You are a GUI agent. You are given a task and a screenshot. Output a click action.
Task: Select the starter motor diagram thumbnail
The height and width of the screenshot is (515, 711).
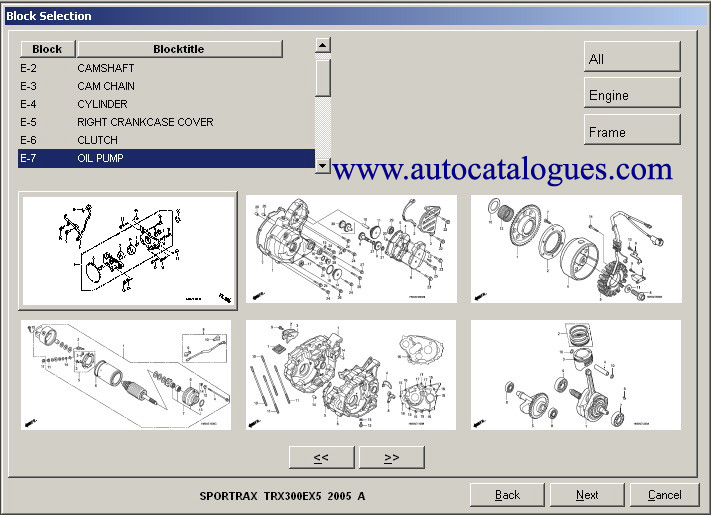point(128,375)
